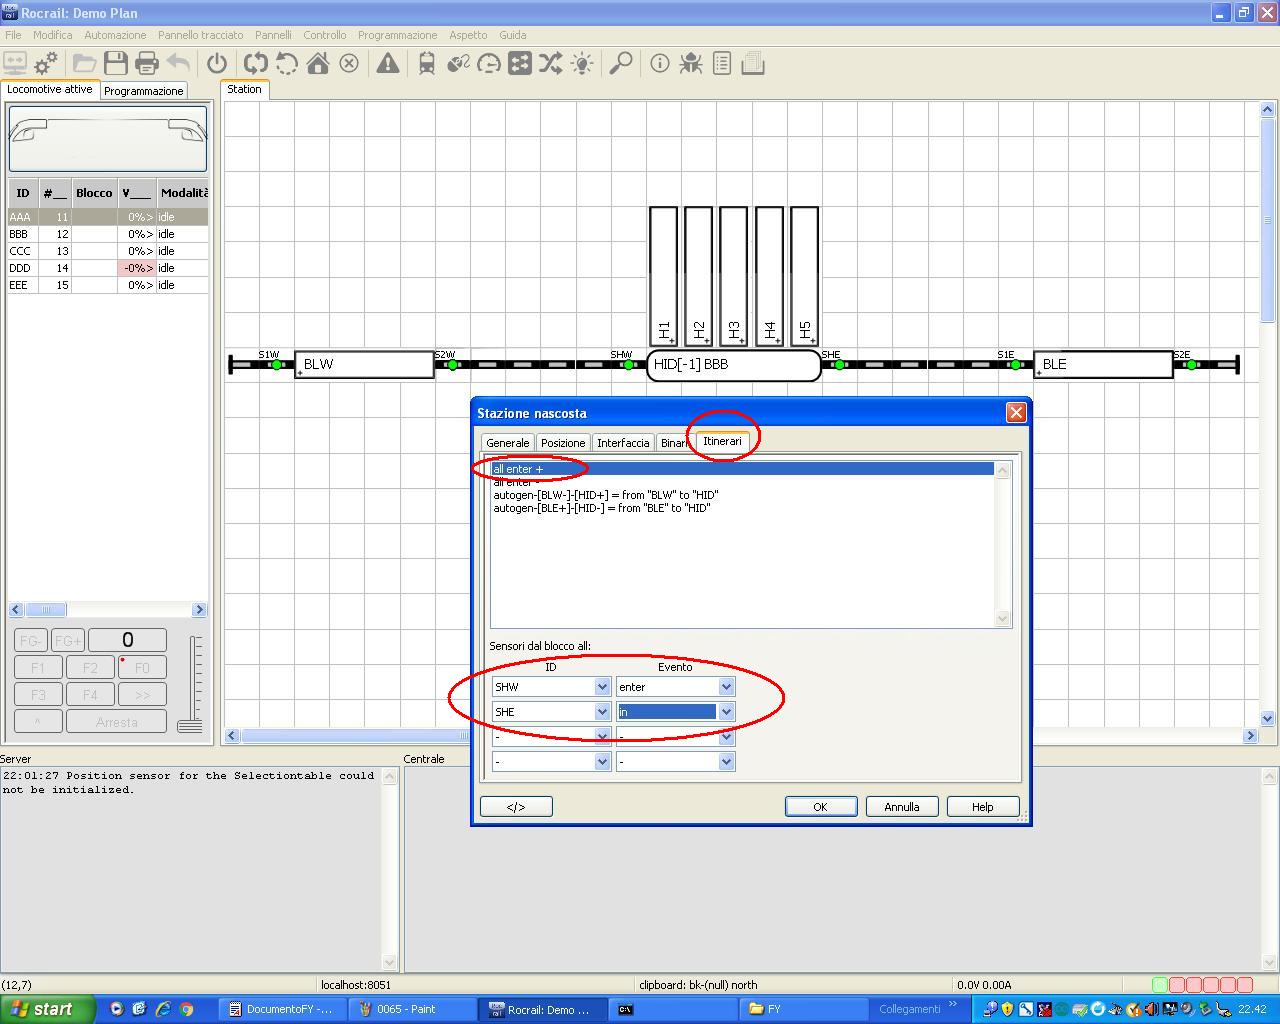Click the mouse control toolbar icon
The width and height of the screenshot is (1280, 1024).
[458, 64]
